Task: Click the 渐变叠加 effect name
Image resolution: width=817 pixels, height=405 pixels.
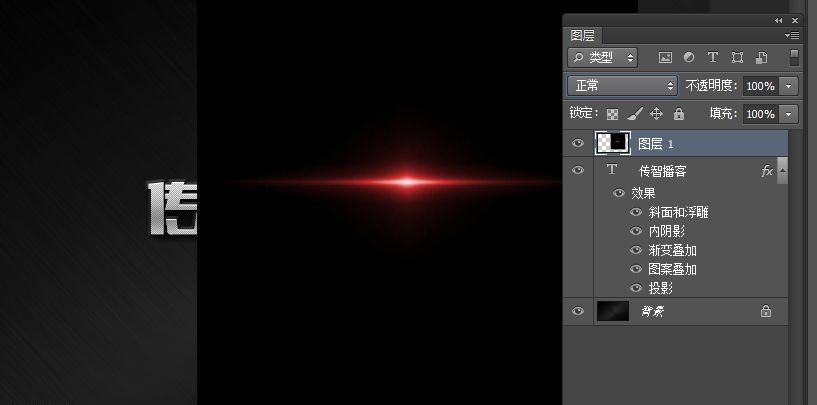Action: tap(672, 251)
